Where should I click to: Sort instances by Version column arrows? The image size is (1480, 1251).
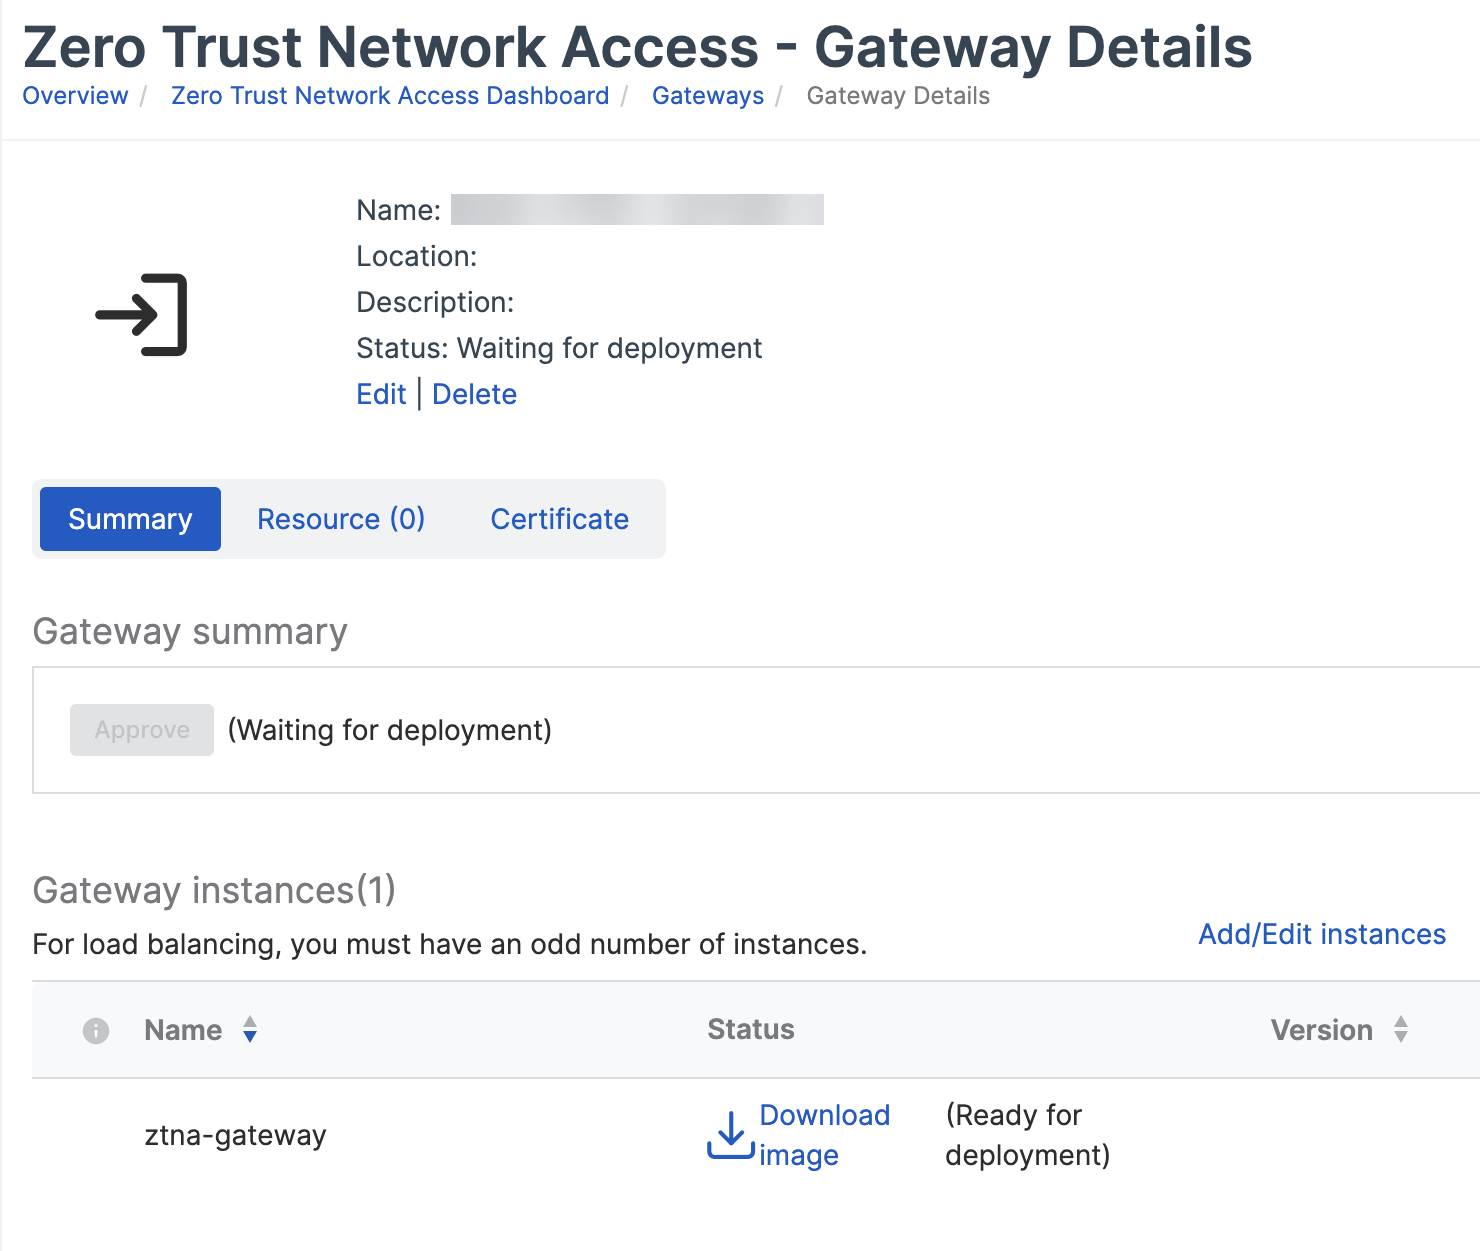tap(1401, 1030)
